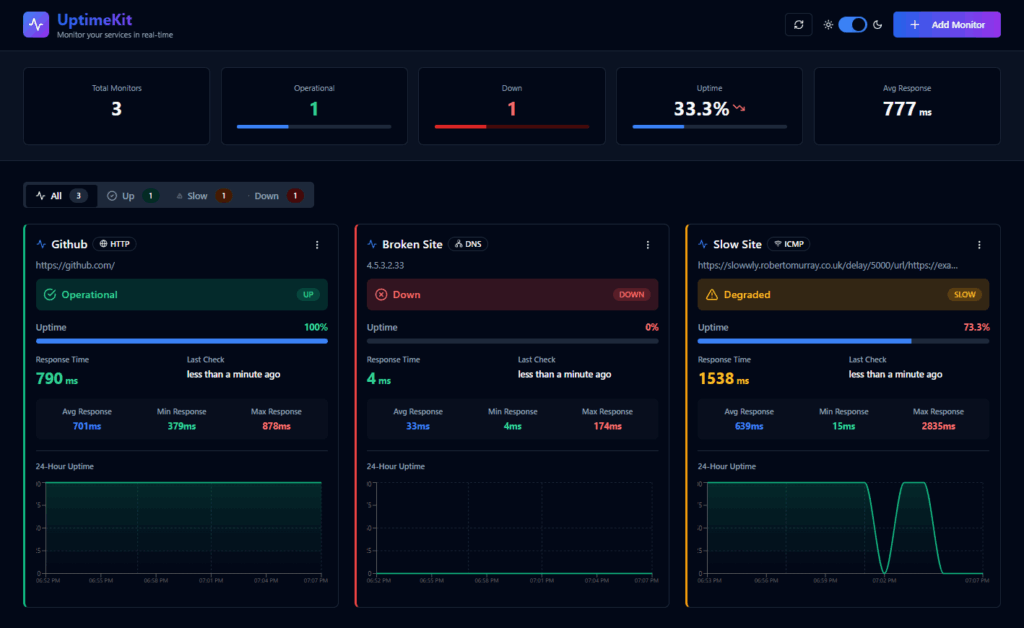Image resolution: width=1024 pixels, height=628 pixels.
Task: Select the All monitors filter tab
Action: (x=61, y=196)
